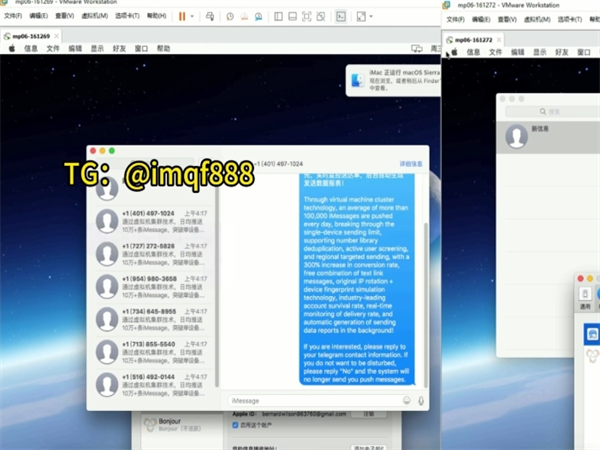Viewport: 600px width, 450px height.
Task: Click the VMware full screen mode icon
Action: pos(306,16)
